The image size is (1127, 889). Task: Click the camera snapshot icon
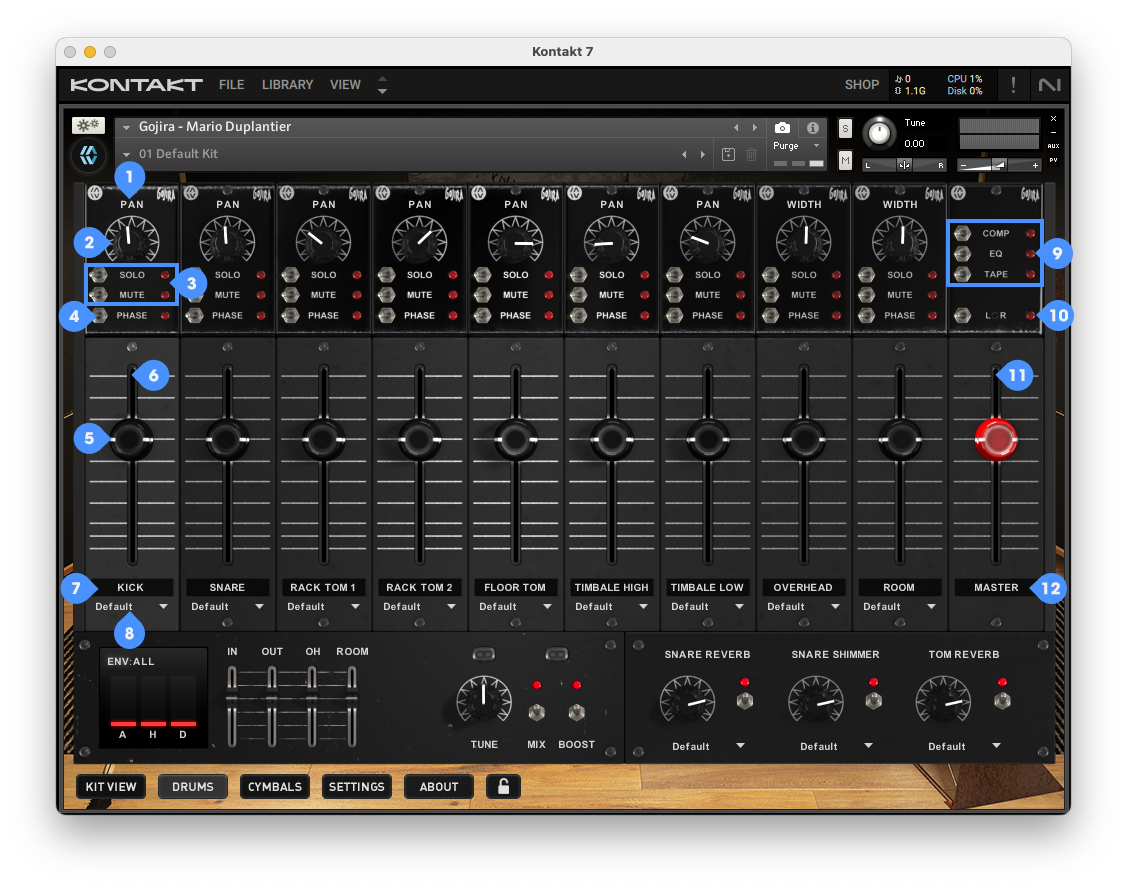tap(782, 128)
